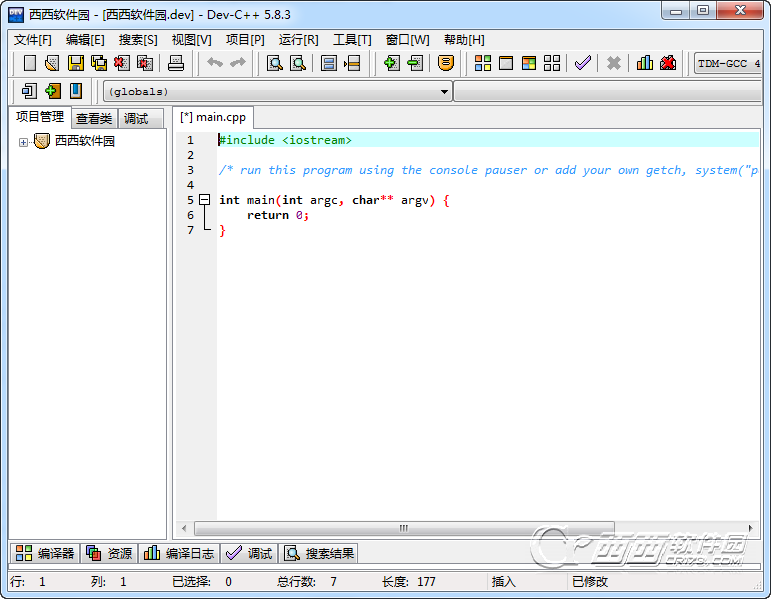Click the 已修改 status bar entry
The image size is (771, 599).
click(x=590, y=582)
